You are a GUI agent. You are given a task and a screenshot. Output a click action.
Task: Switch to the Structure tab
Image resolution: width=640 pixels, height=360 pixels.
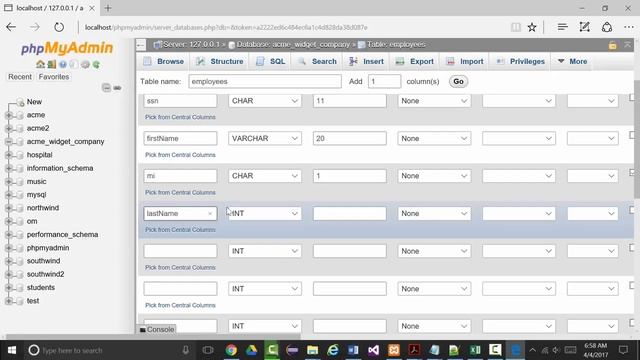(220, 61)
